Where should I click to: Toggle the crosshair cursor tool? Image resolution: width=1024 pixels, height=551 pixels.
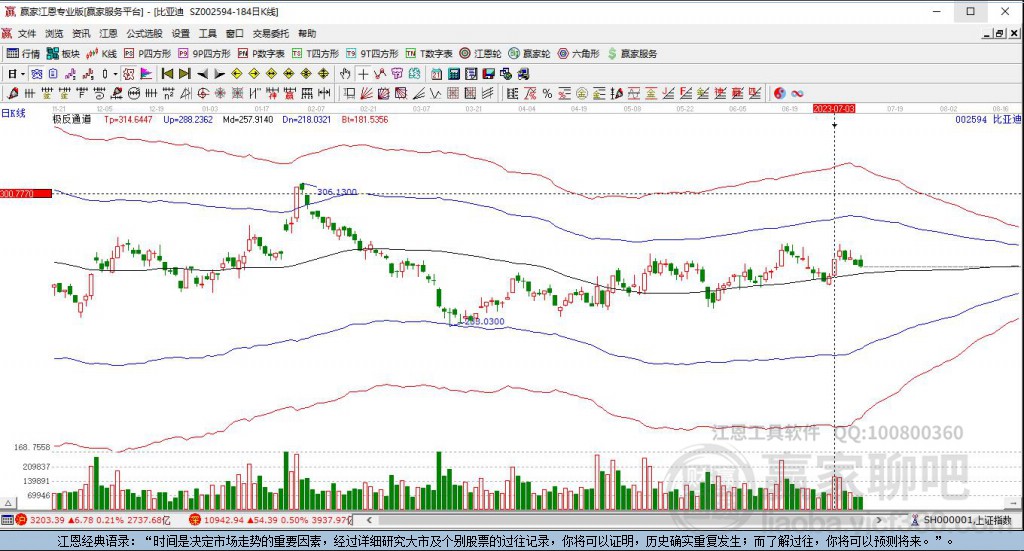pyautogui.click(x=362, y=74)
